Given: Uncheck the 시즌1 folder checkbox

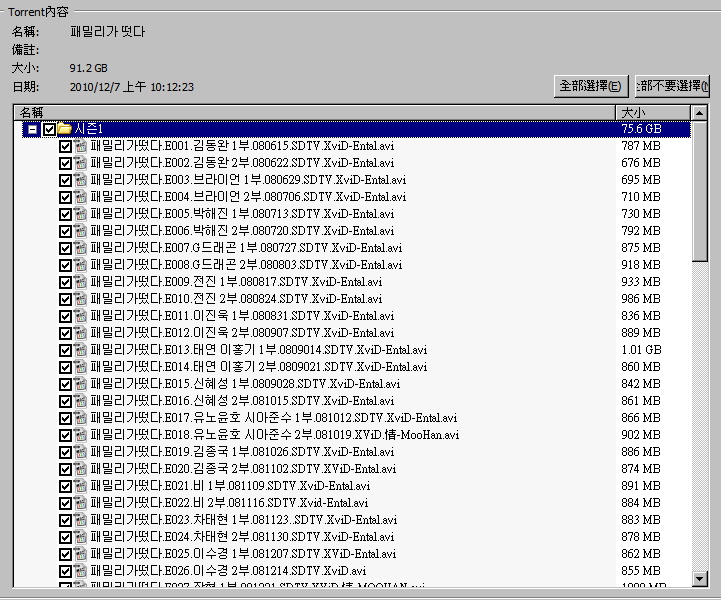Looking at the screenshot, I should pyautogui.click(x=49, y=130).
